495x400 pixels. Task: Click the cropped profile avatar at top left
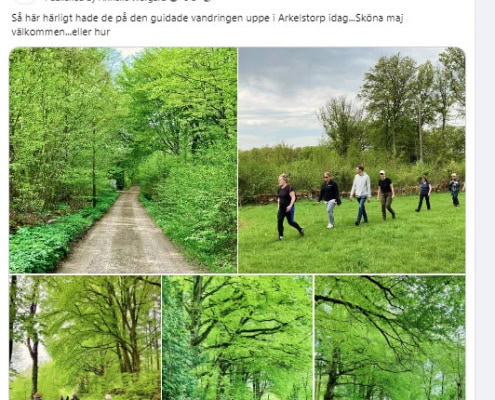26,1
